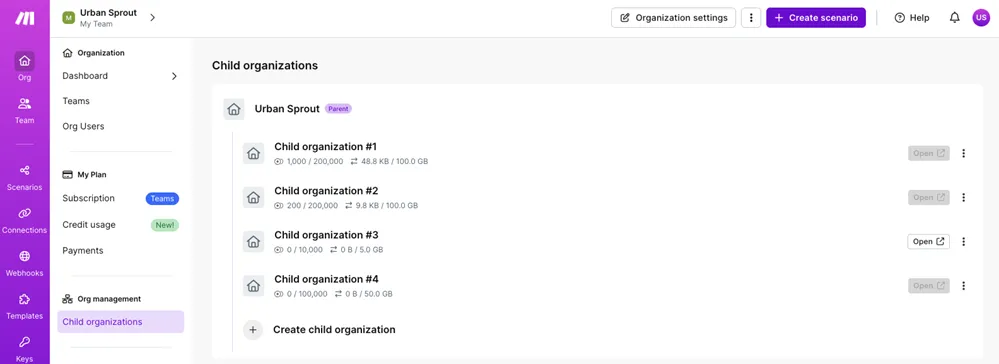Select the Child organization #1 name
The image size is (999, 364).
[x=326, y=147]
